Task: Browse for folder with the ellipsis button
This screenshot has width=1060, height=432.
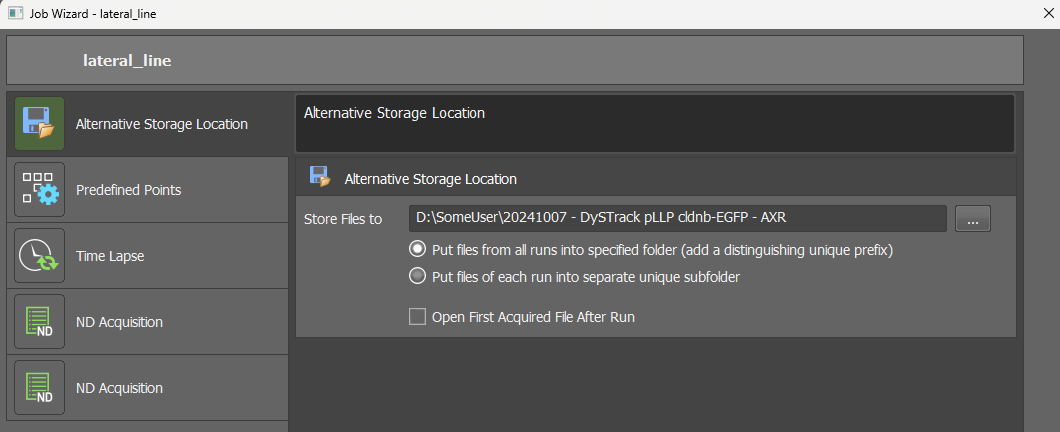Action: pos(973,218)
